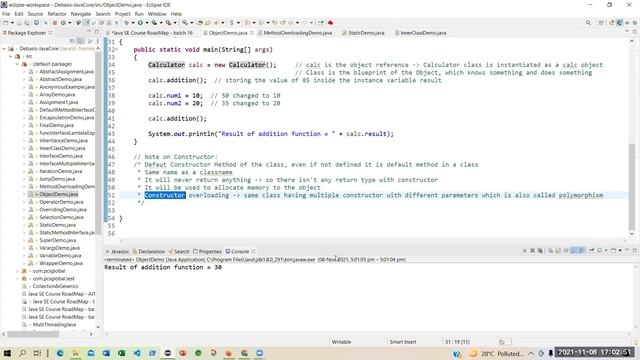640x360 pixels.
Task: Click Remove Launch X icon in Console
Action: tap(533, 251)
